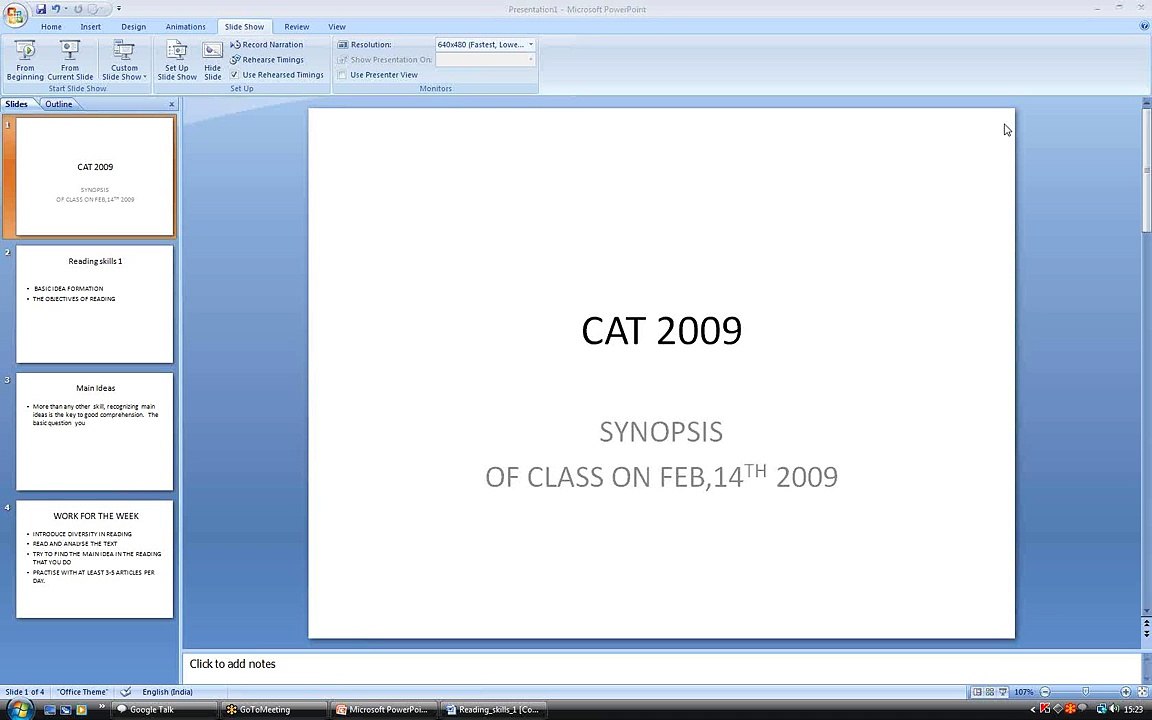This screenshot has height=720, width=1152.
Task: Show hidden tray icons arrow
Action: [1033, 710]
